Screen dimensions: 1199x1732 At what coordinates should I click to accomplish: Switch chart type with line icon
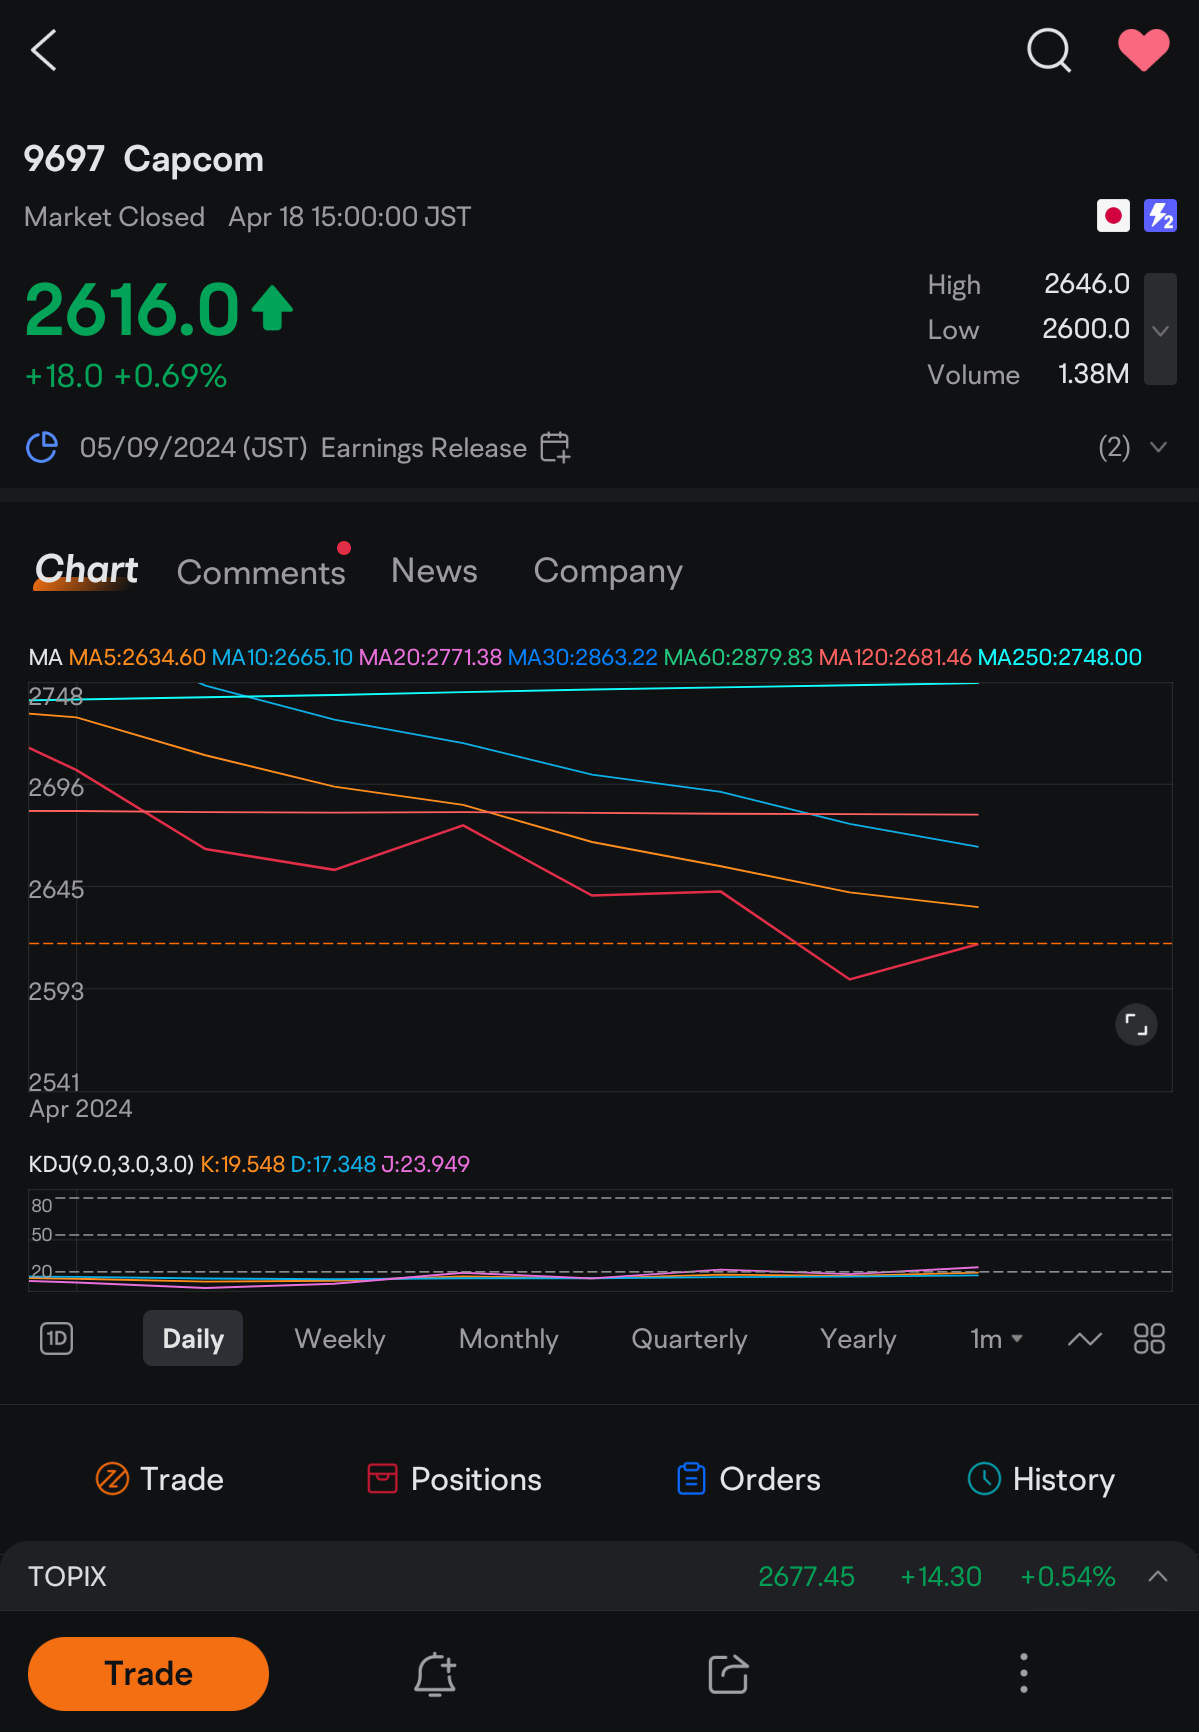tap(1084, 1338)
